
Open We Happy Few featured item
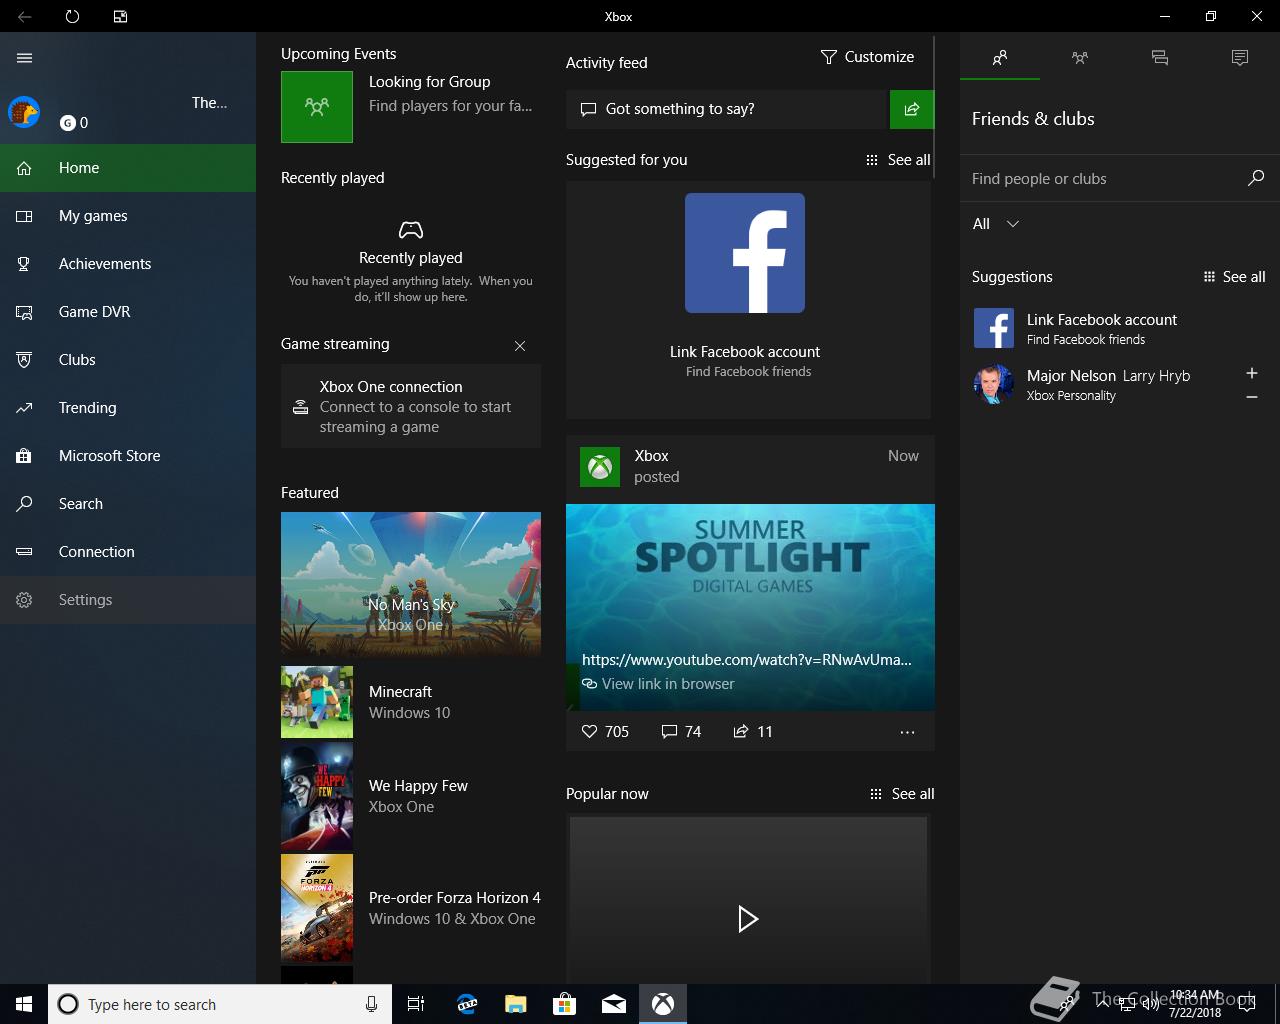click(411, 796)
